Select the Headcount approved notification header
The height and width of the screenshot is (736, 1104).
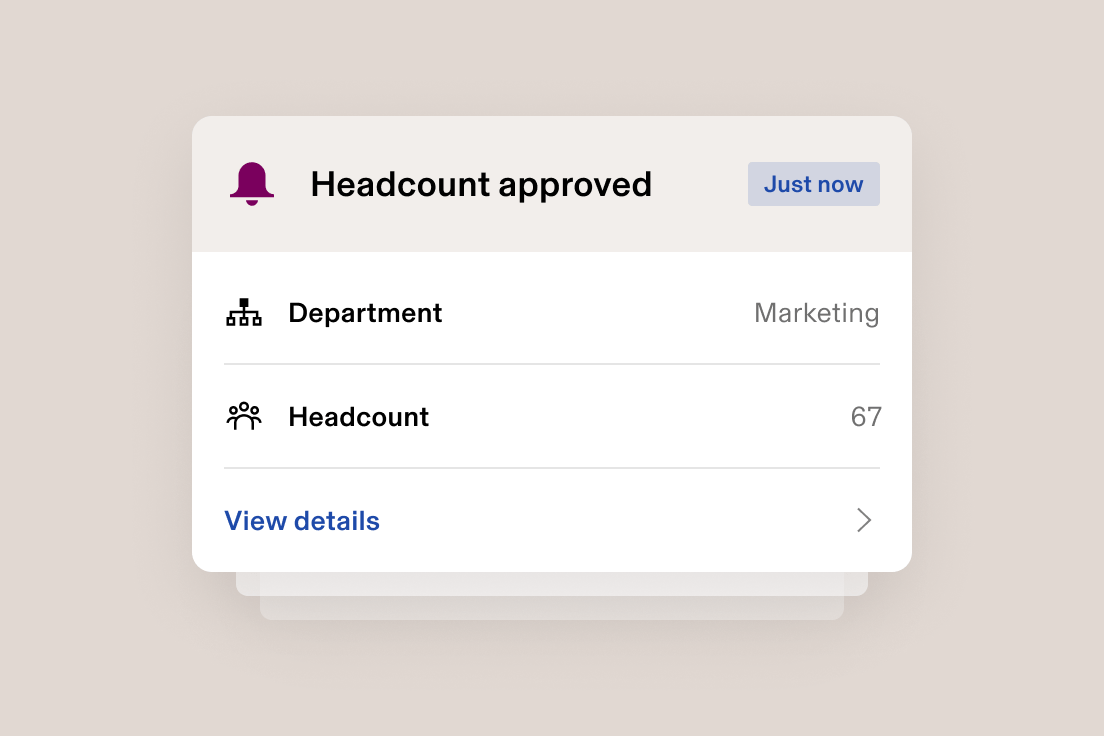[481, 184]
